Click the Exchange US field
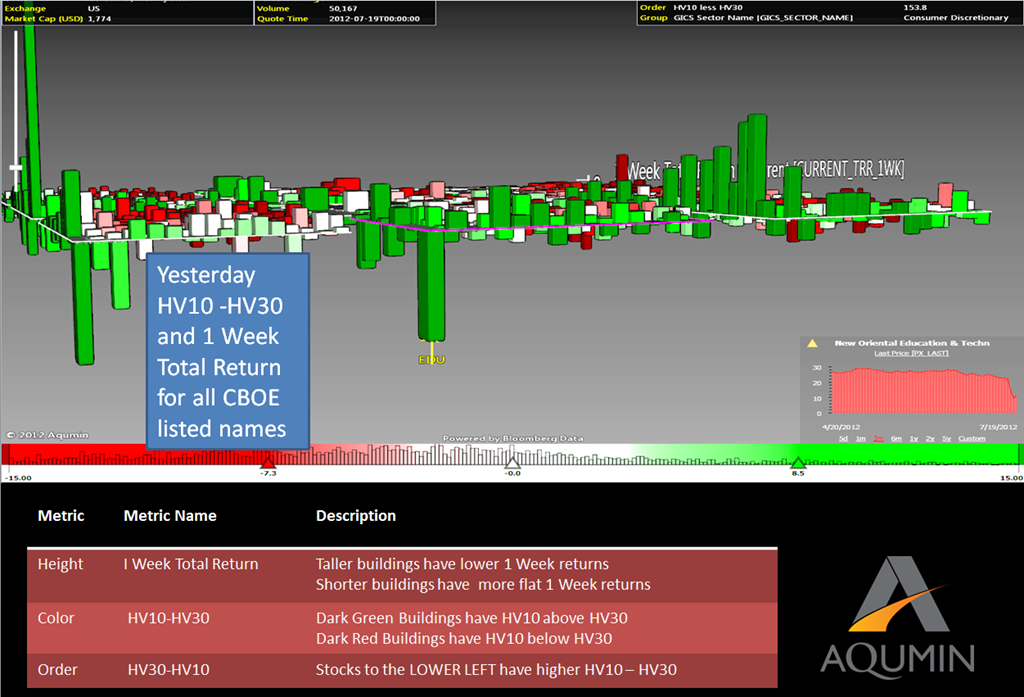This screenshot has height=697, width=1024. pyautogui.click(x=52, y=8)
